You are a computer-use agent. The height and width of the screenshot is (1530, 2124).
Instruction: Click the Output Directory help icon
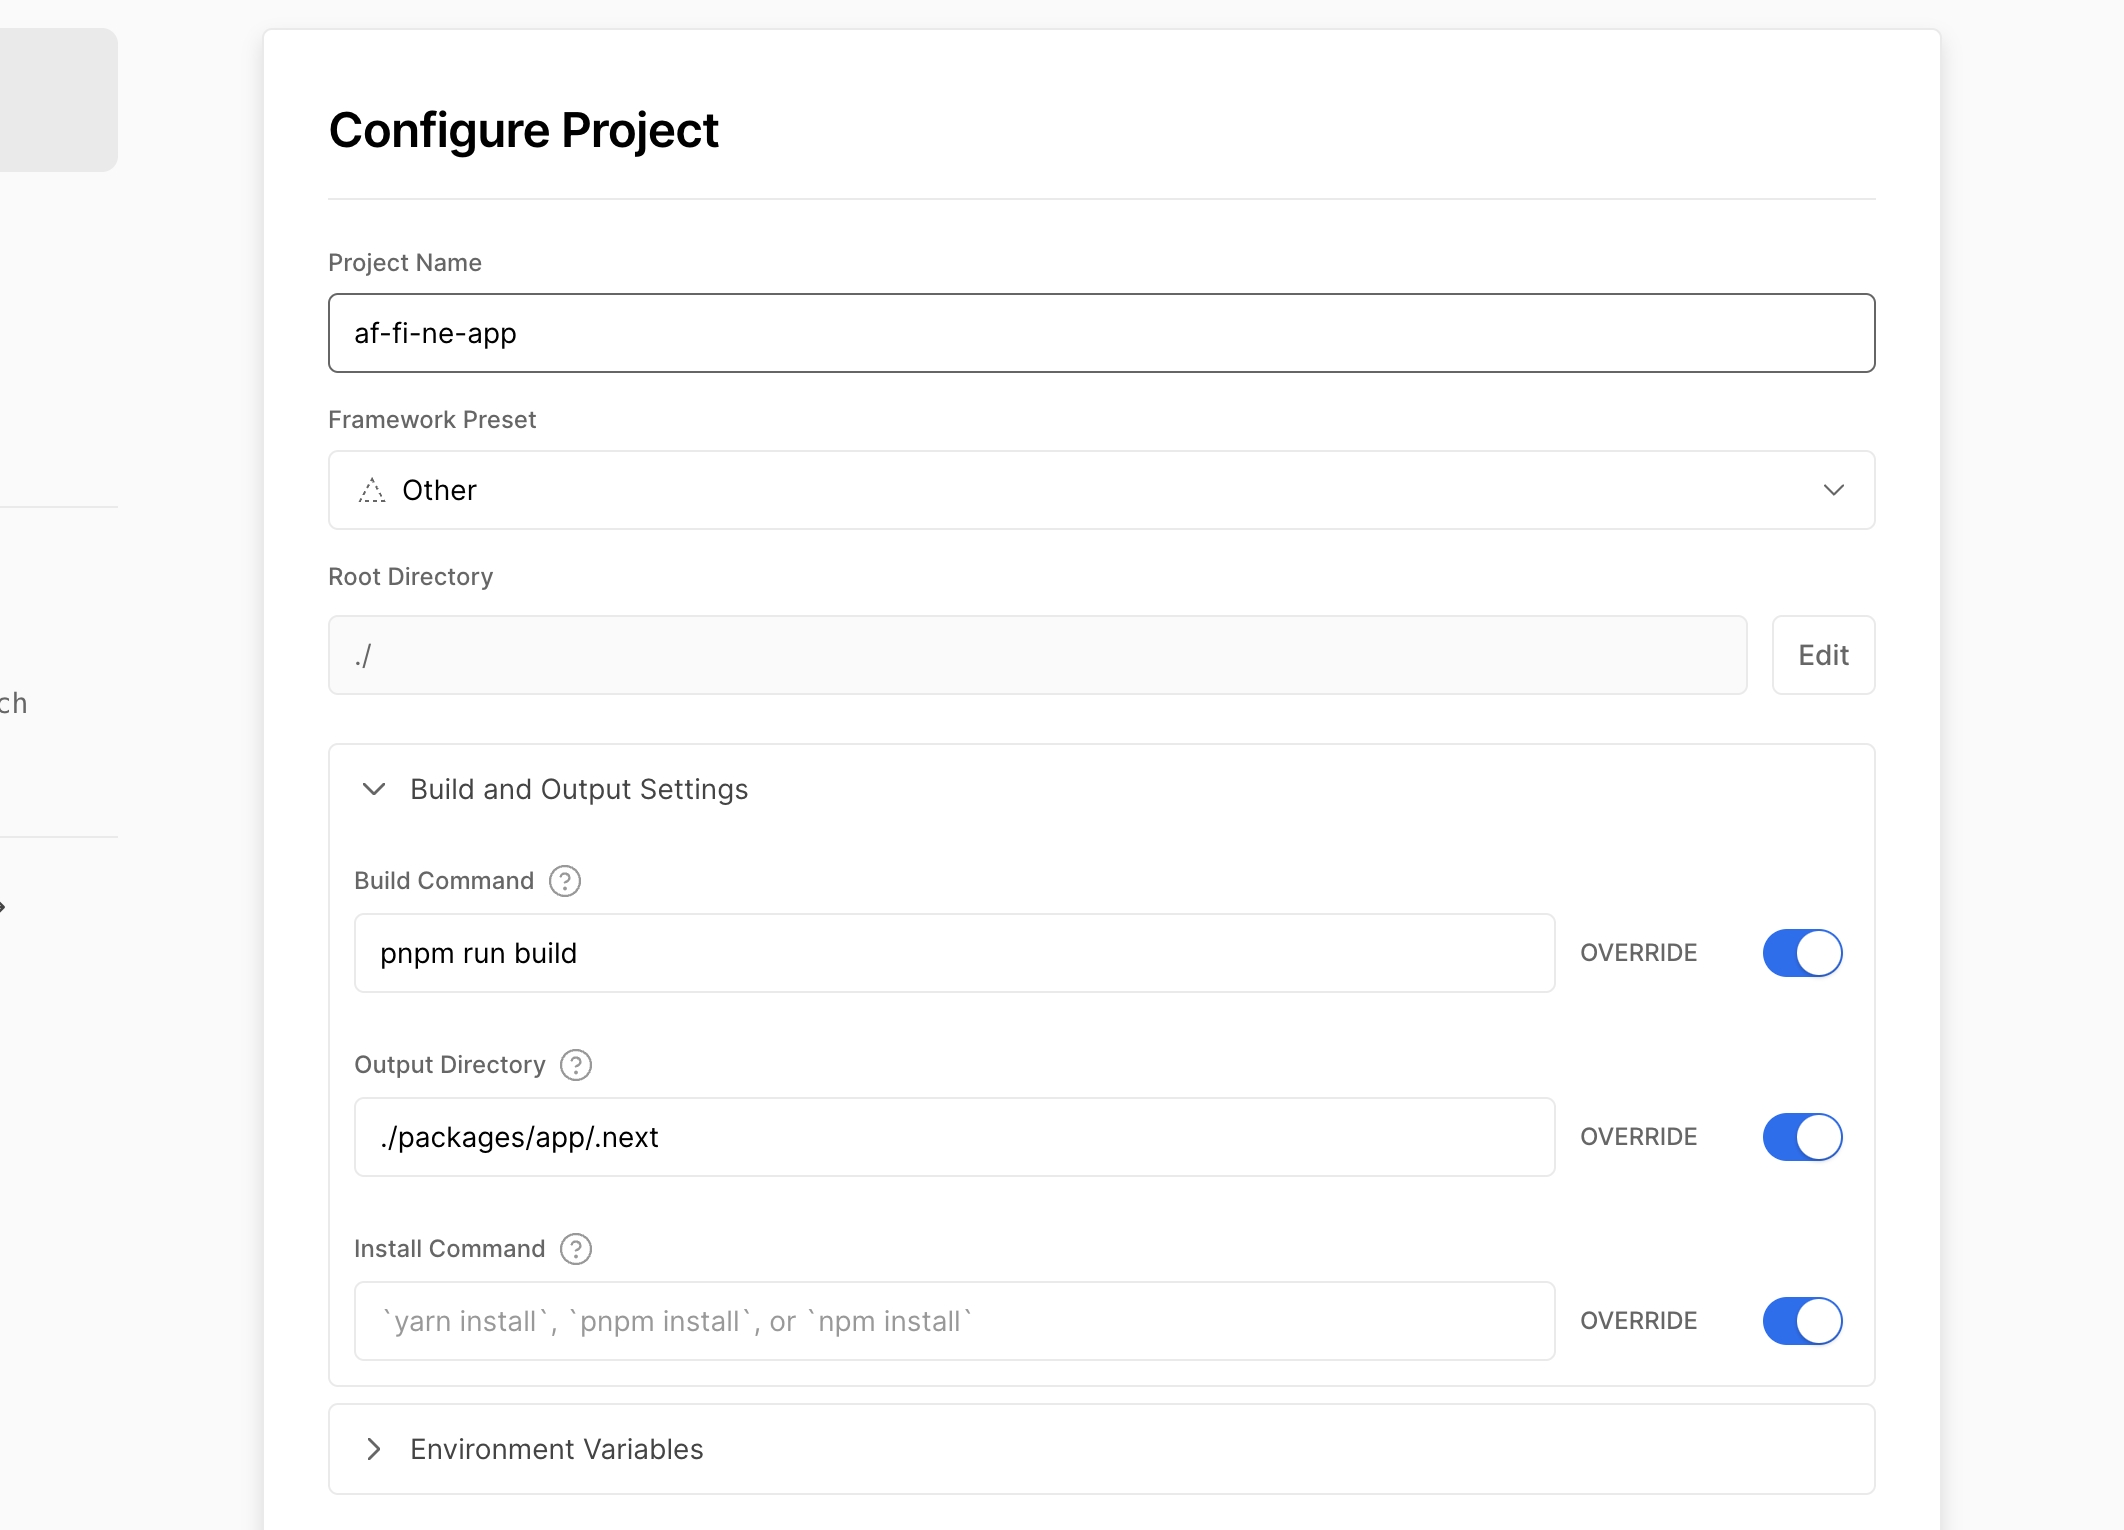click(575, 1065)
